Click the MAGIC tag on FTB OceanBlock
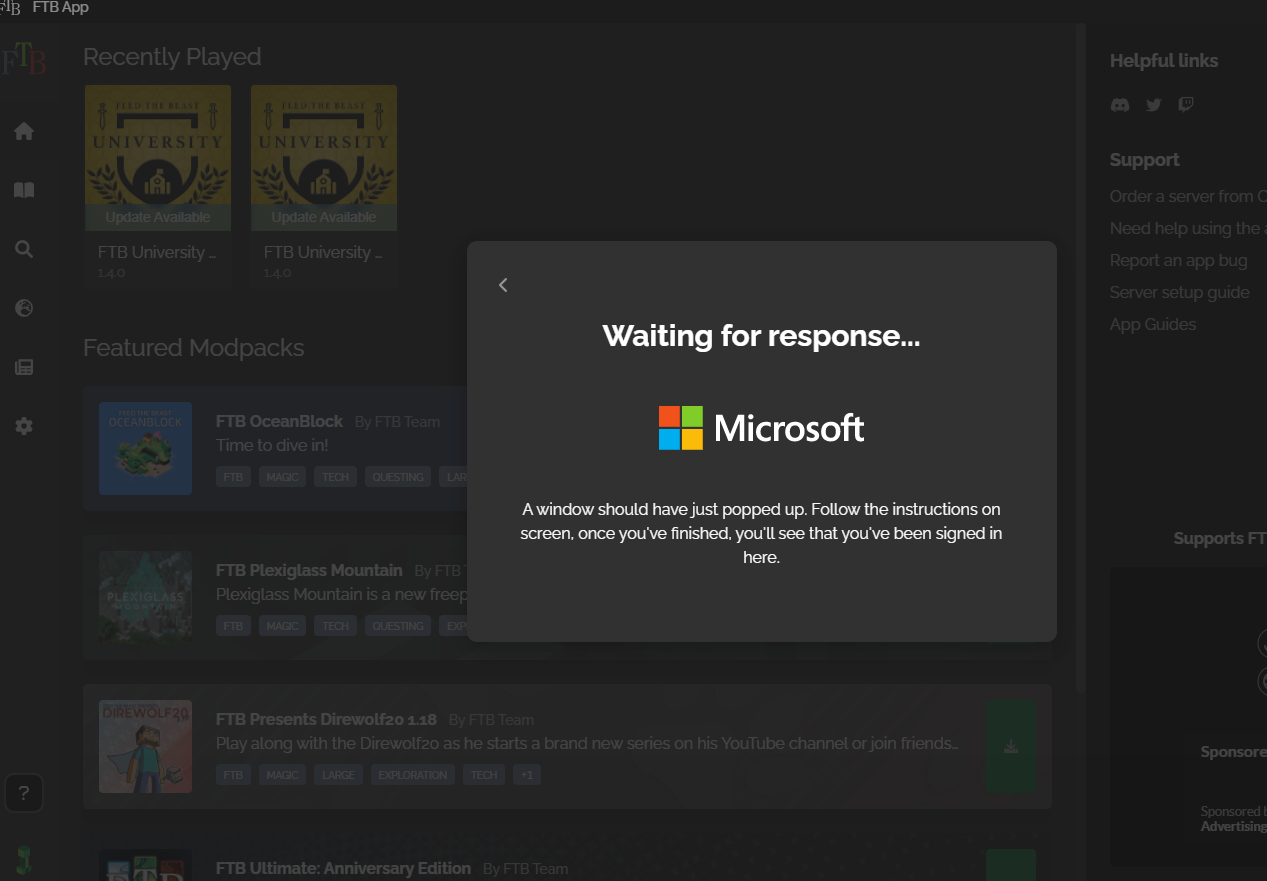 coord(282,477)
